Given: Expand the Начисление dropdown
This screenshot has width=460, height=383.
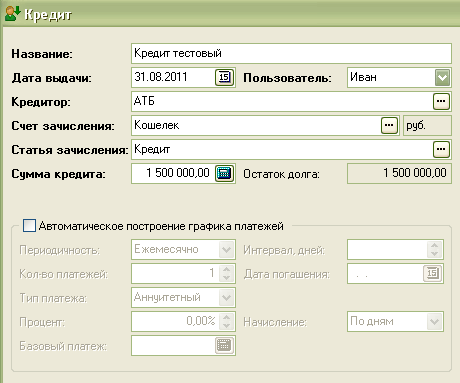Looking at the screenshot, I should [435, 321].
